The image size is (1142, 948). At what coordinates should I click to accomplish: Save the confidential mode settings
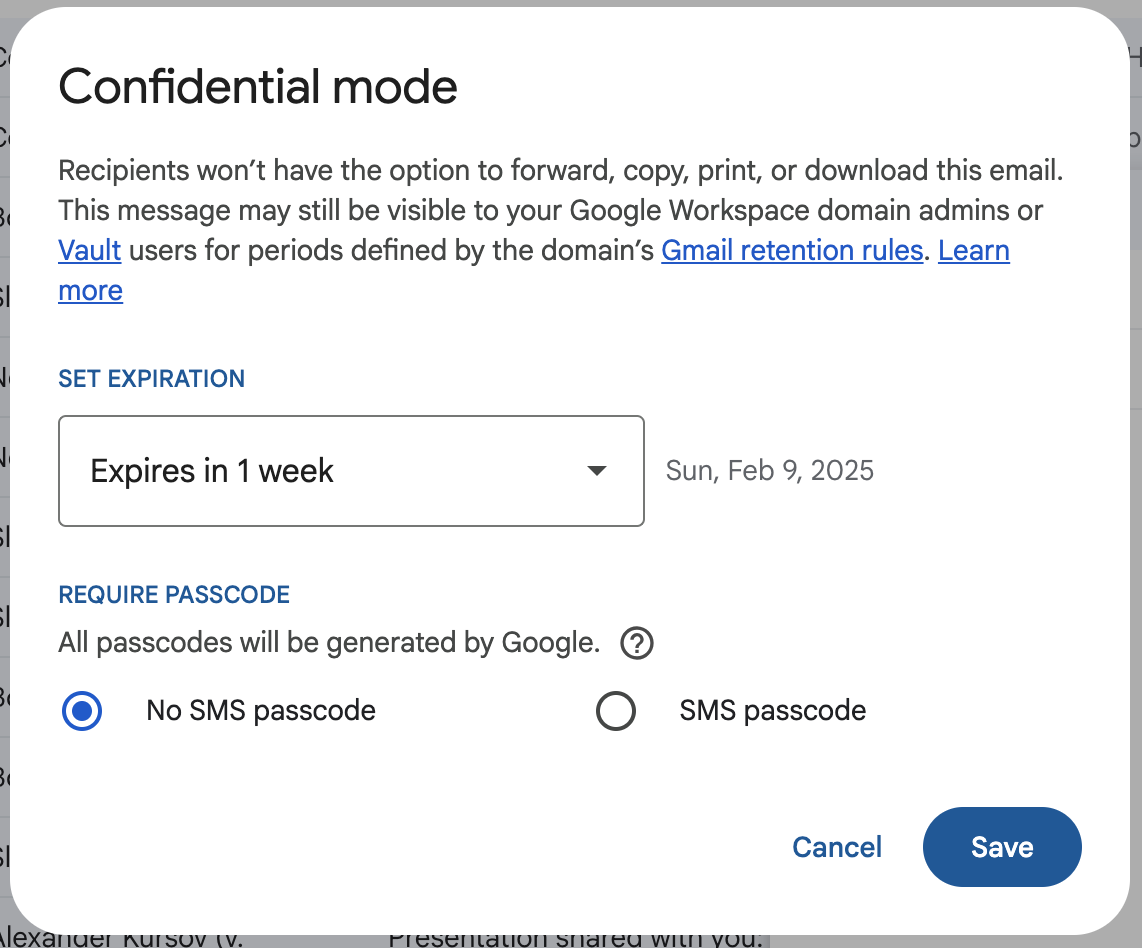[x=1001, y=847]
